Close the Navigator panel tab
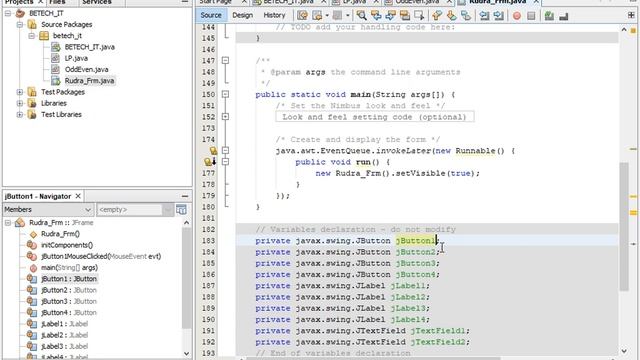 78,196
